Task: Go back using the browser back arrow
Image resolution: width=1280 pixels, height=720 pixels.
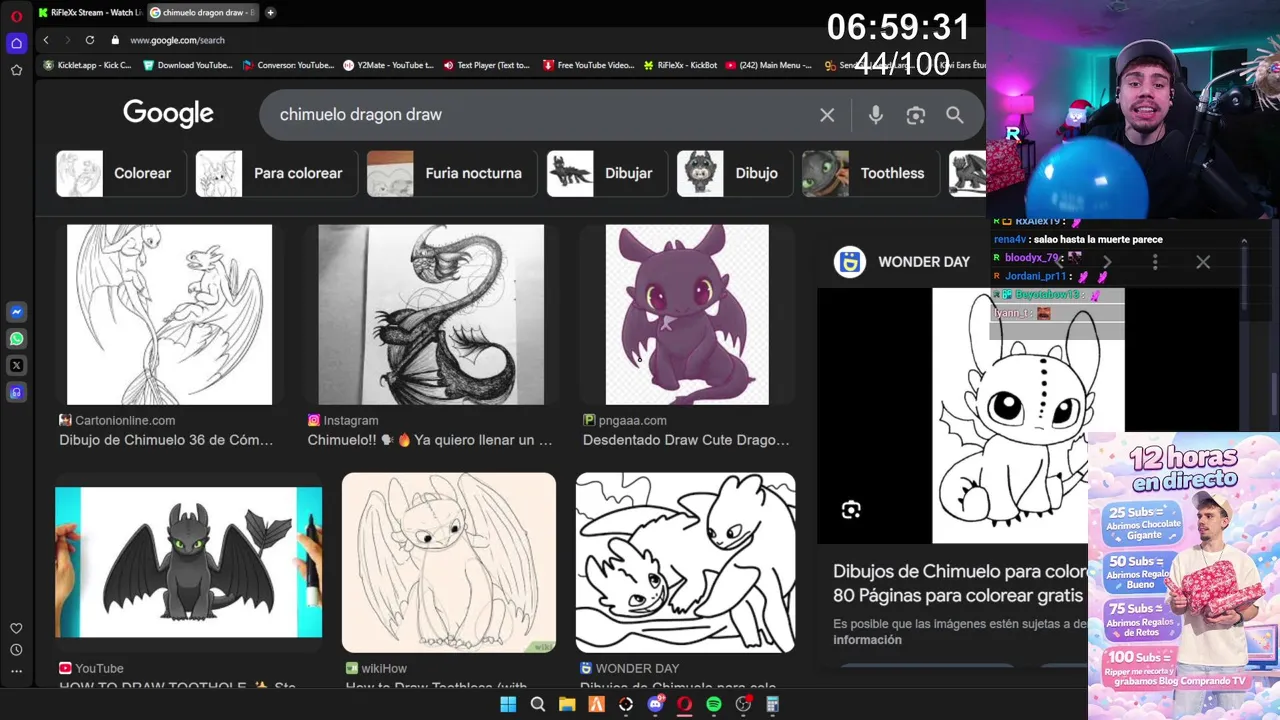Action: tap(46, 40)
